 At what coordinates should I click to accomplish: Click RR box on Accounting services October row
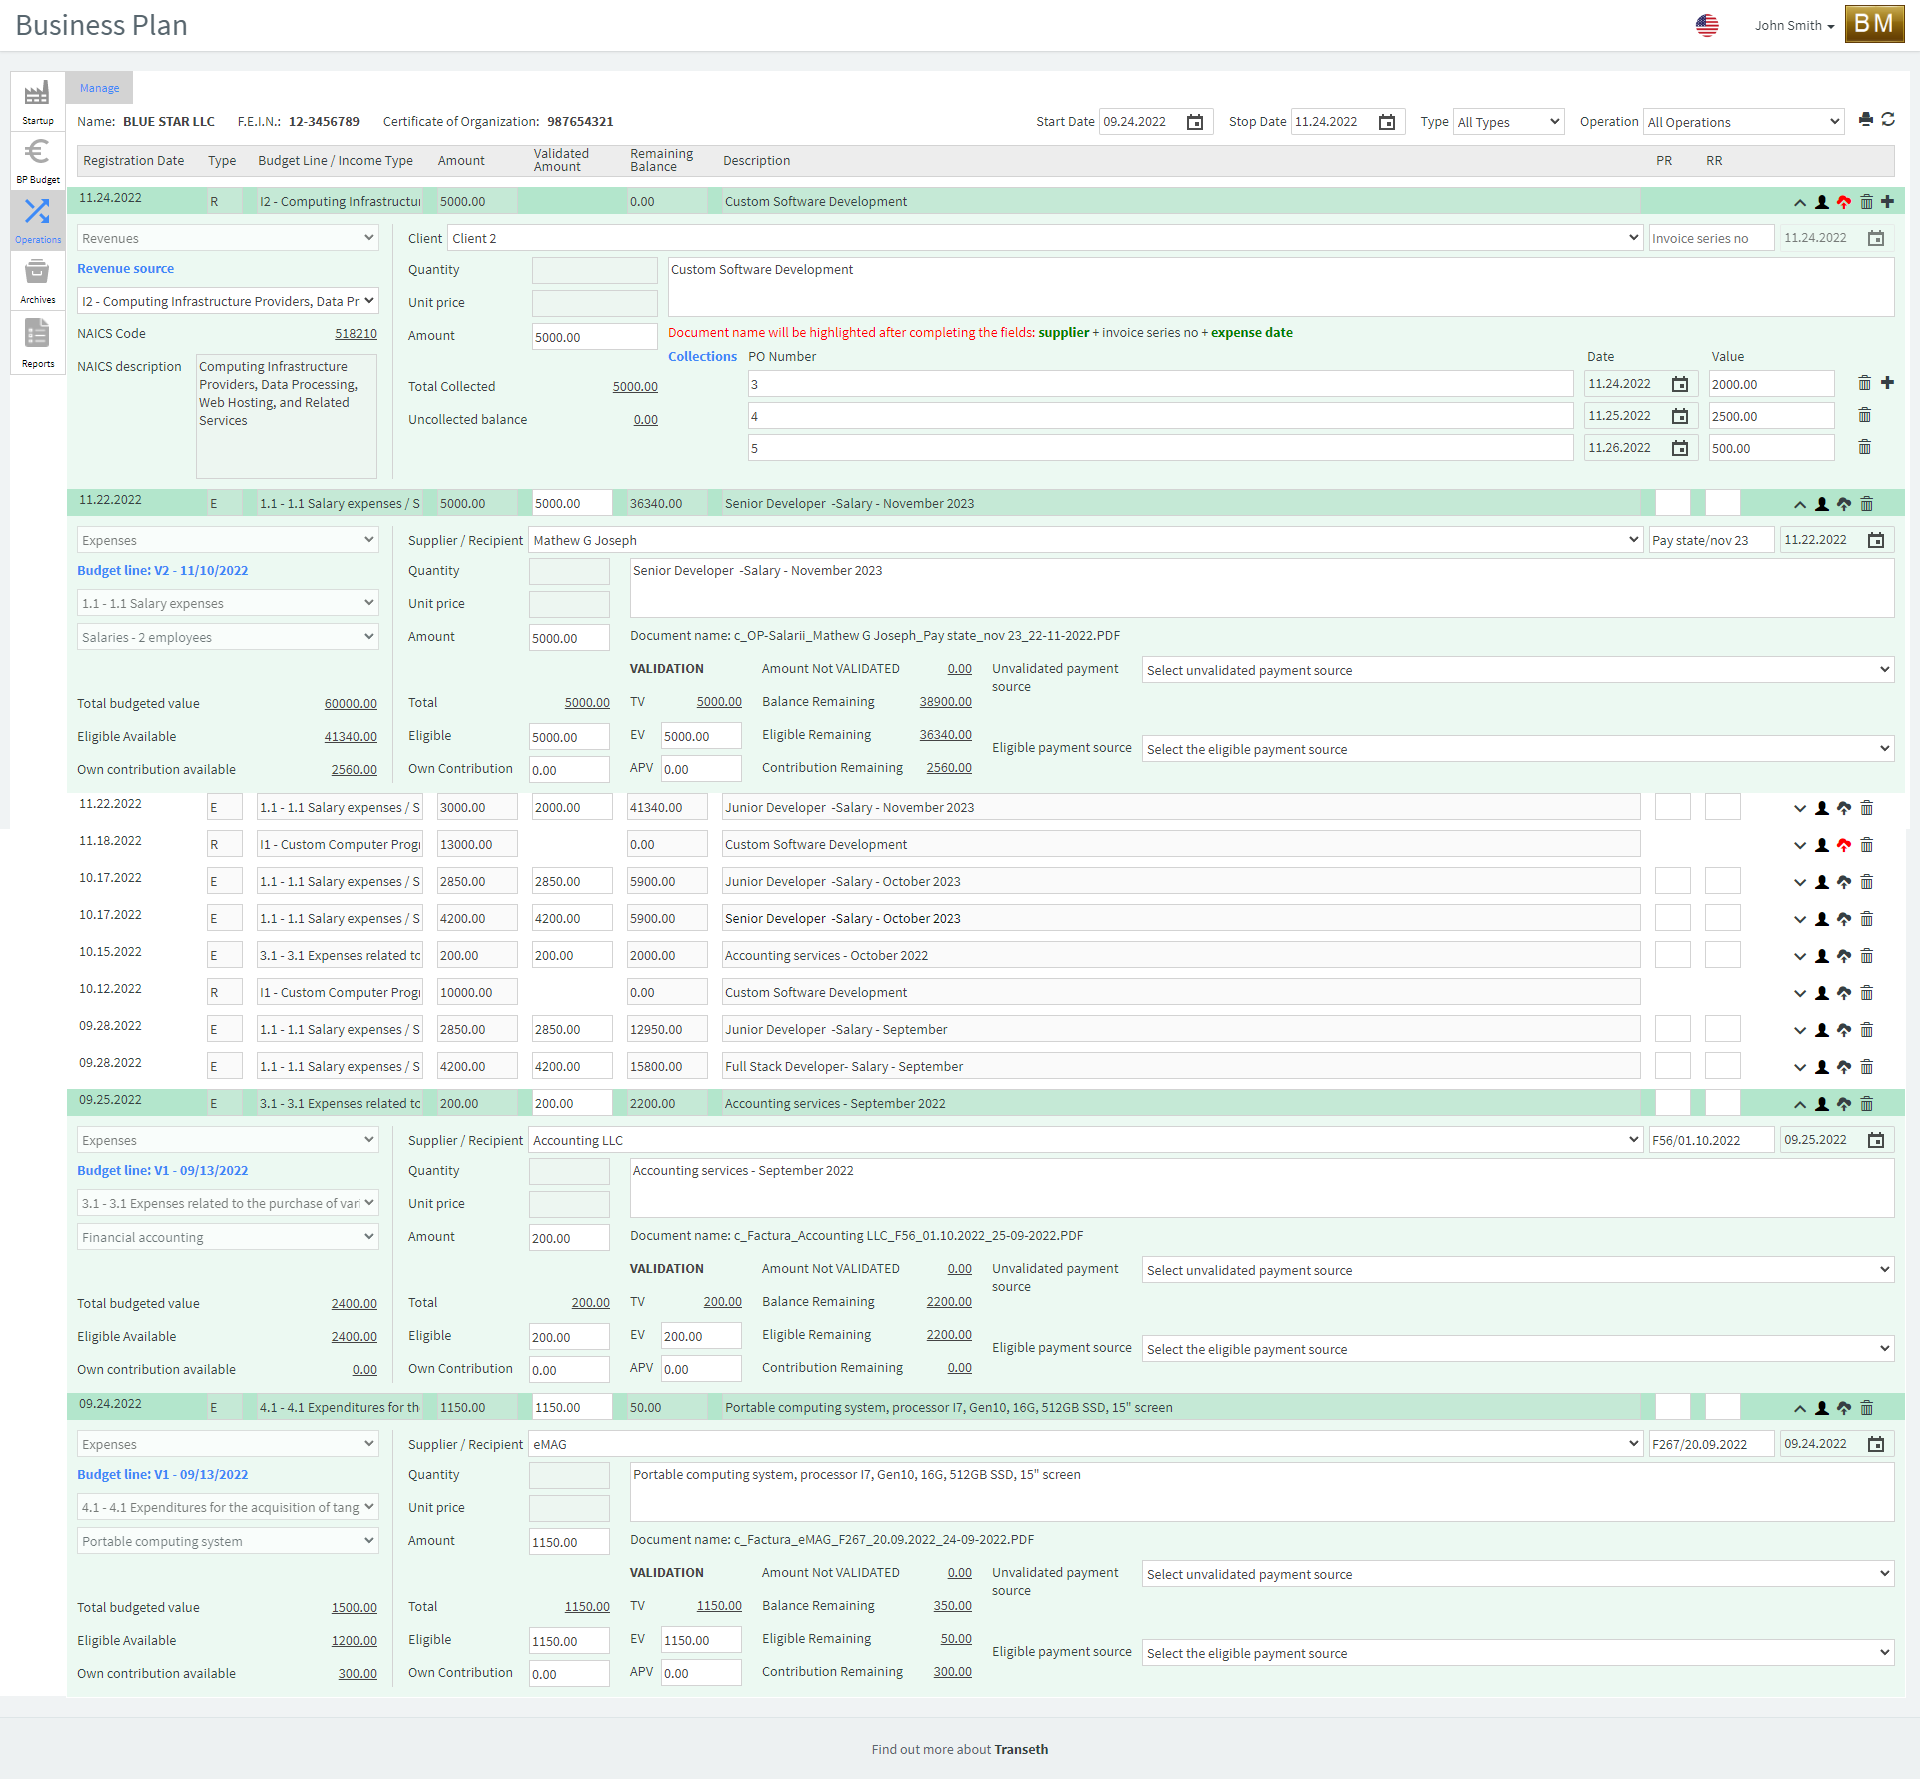1722,955
